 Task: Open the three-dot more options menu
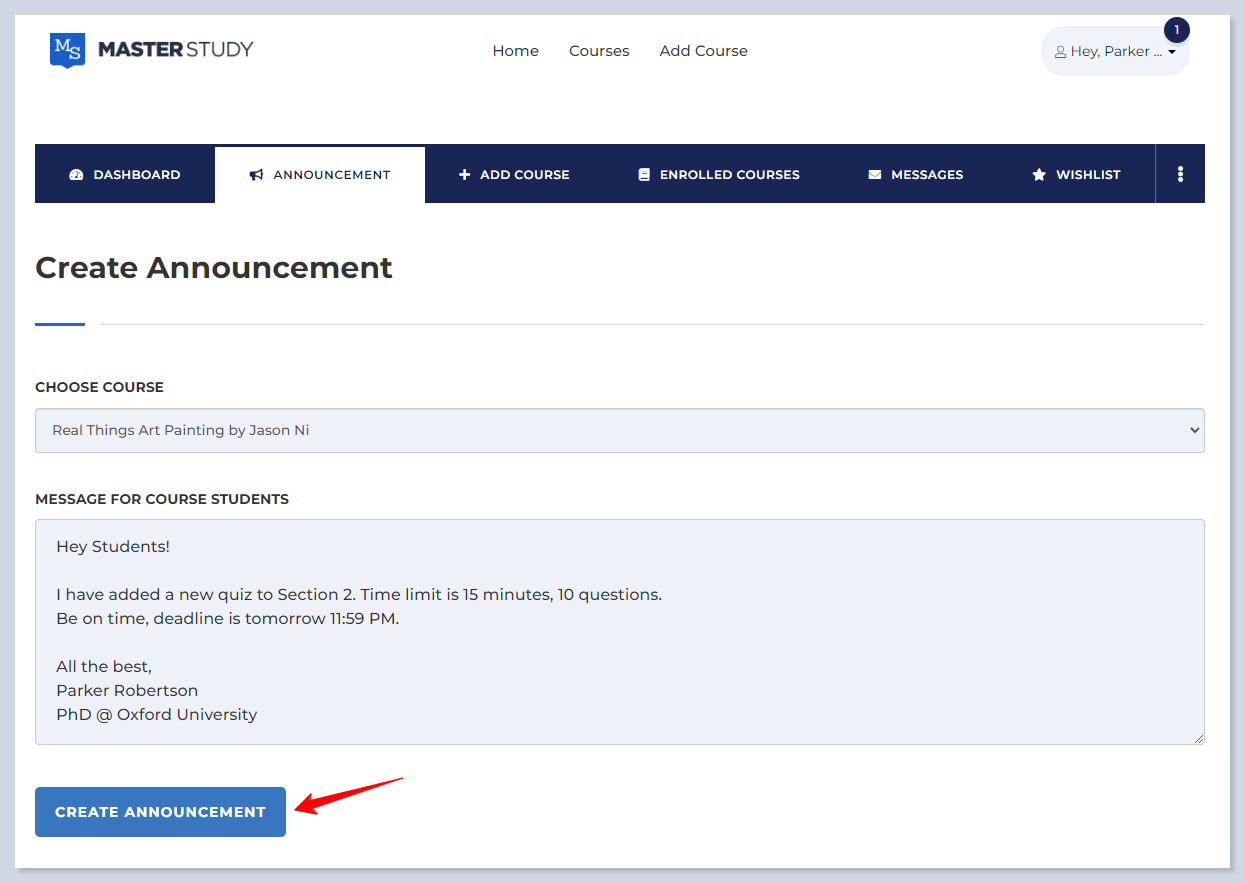1180,174
